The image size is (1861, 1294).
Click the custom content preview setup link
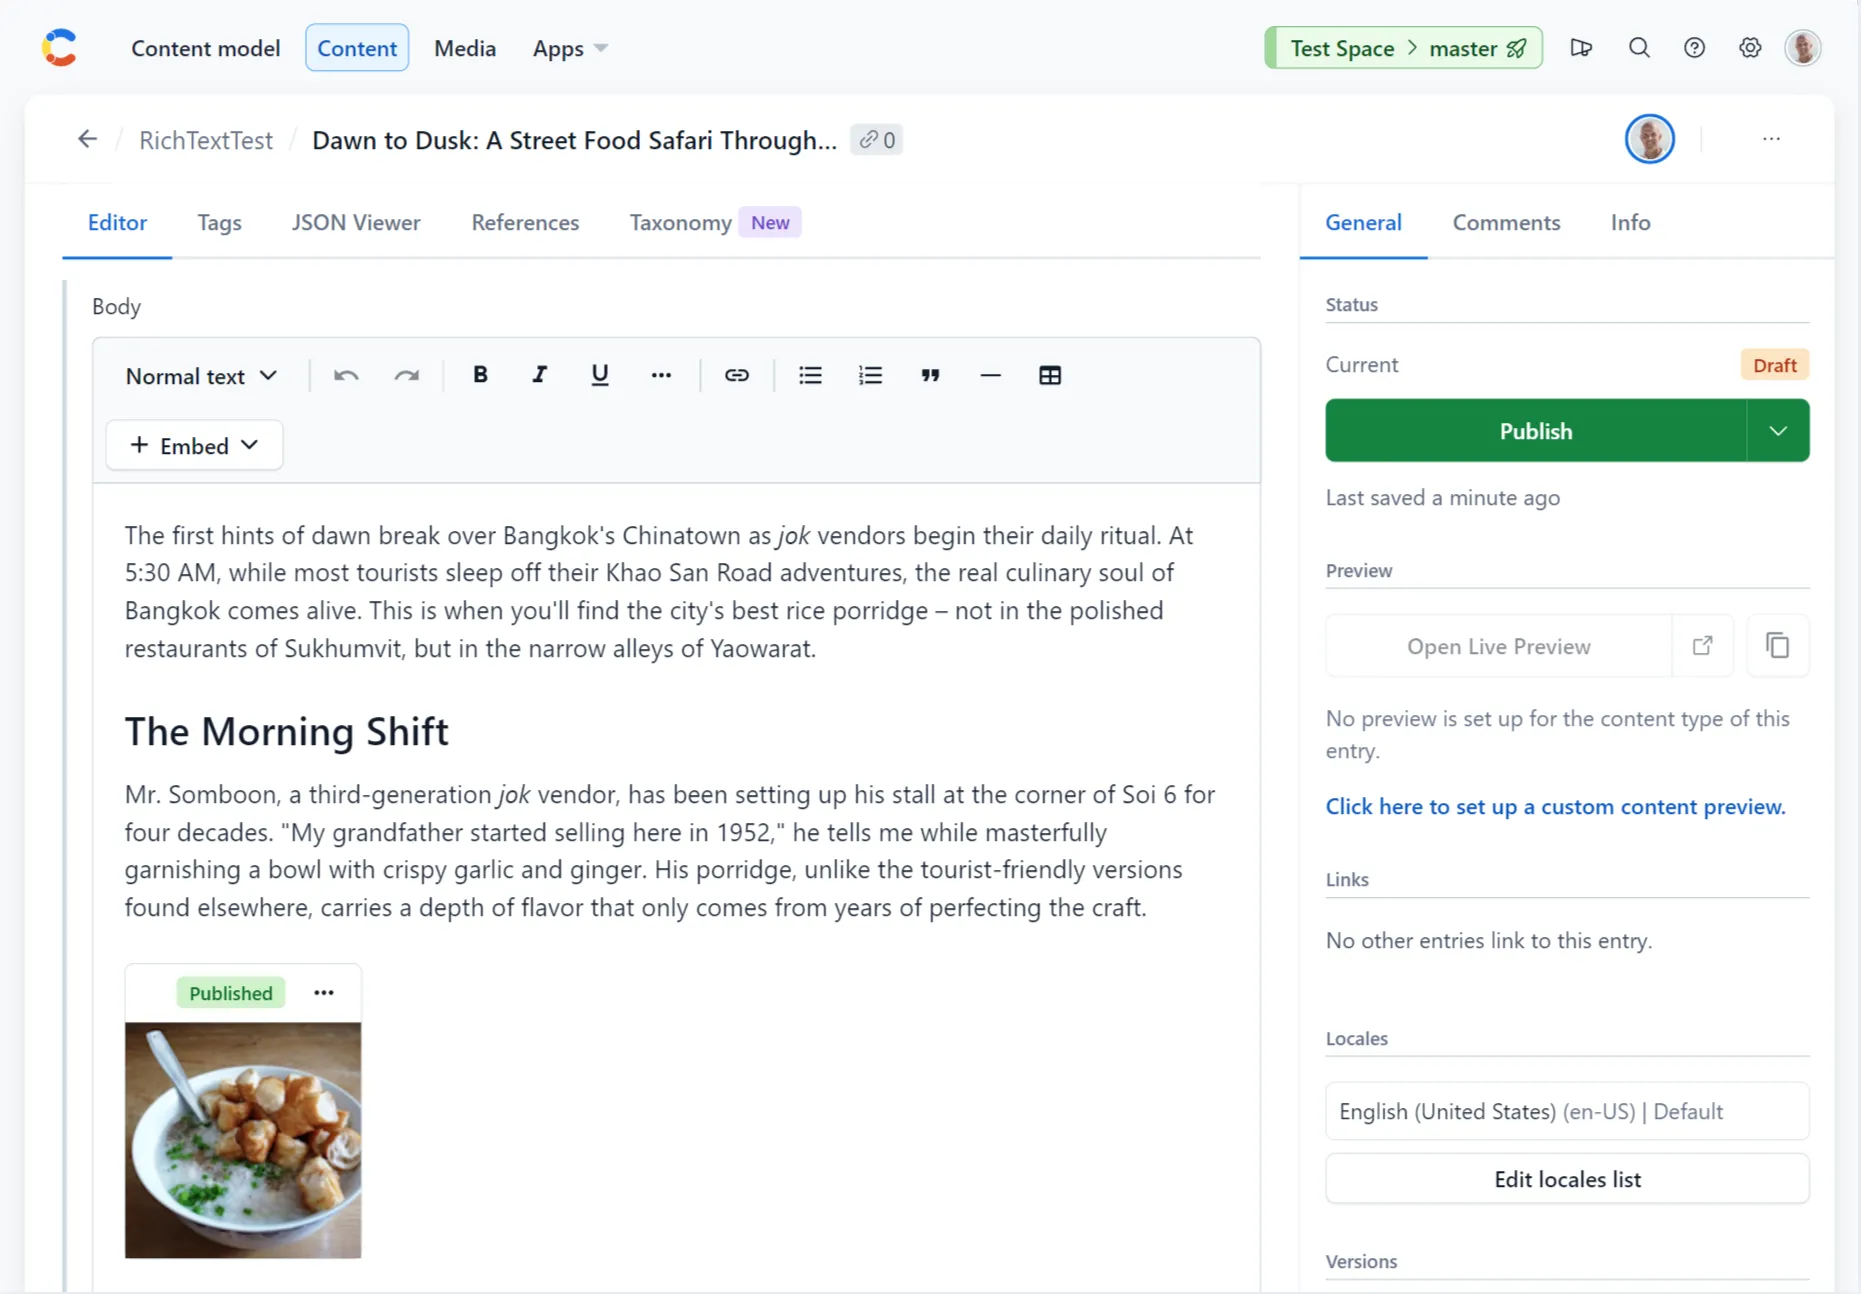point(1555,807)
